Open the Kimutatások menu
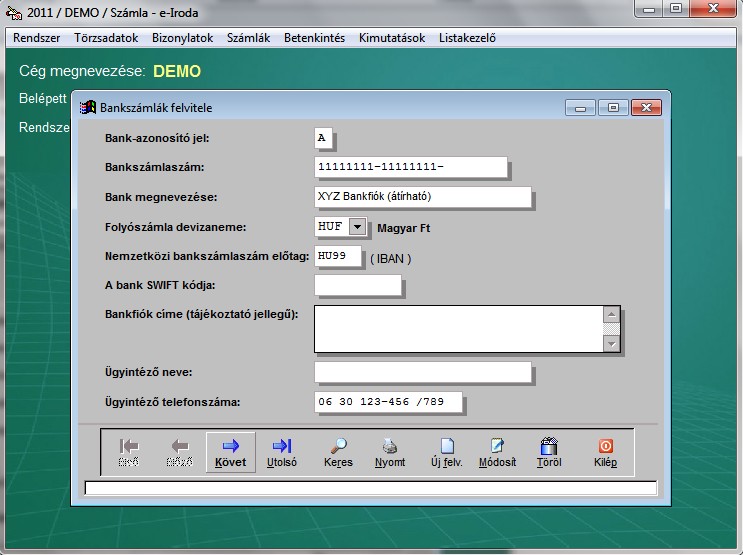The width and height of the screenshot is (743, 555). click(392, 38)
